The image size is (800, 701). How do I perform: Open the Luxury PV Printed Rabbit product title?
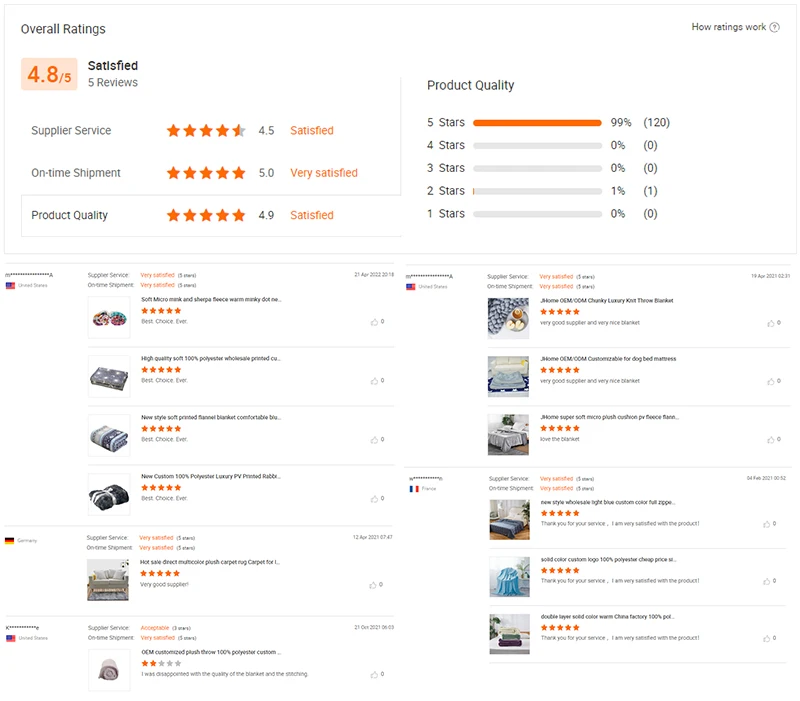pos(211,476)
